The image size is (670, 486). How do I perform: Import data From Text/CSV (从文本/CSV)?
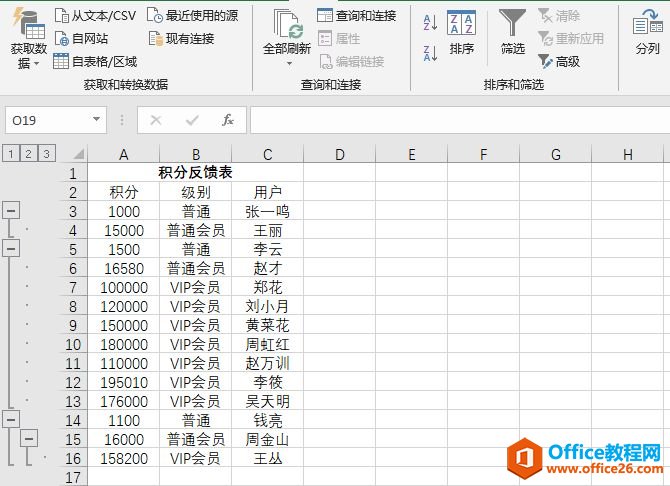95,16
